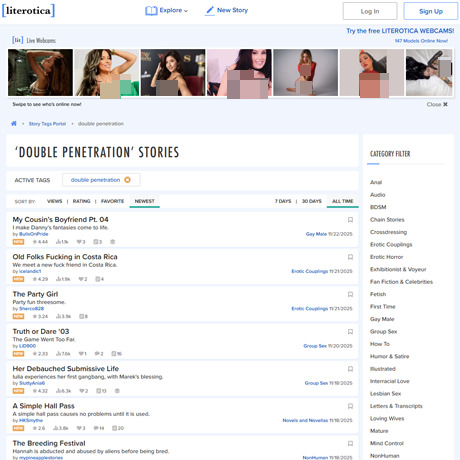Filter by How To category
This screenshot has height=460, width=460.
click(380, 344)
